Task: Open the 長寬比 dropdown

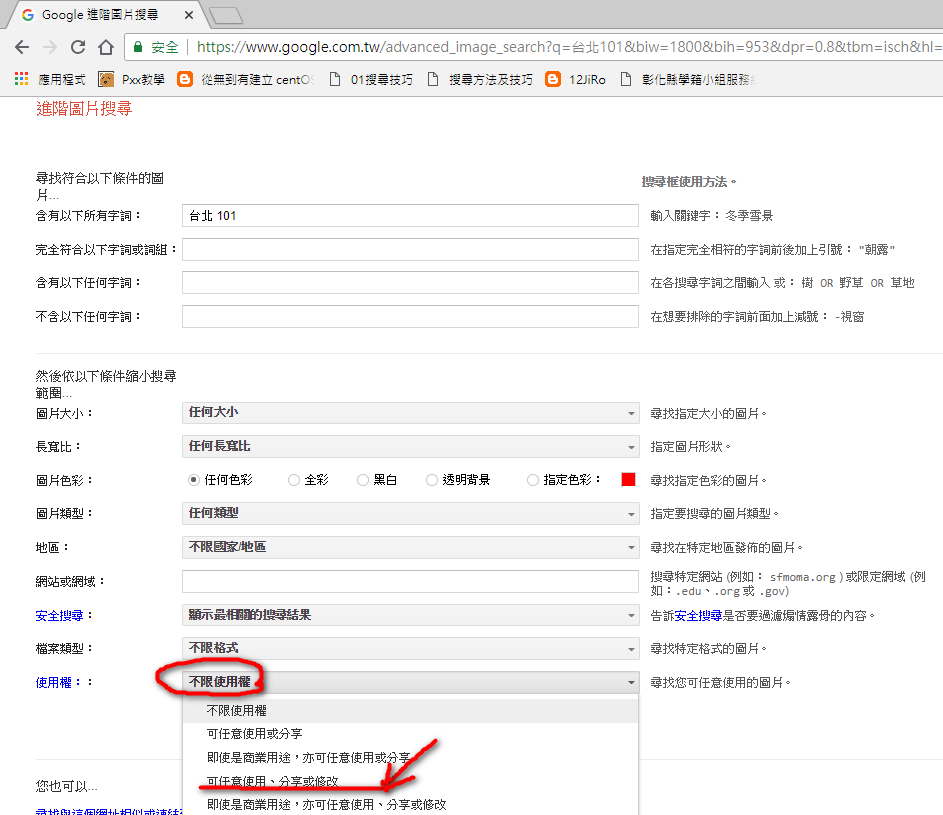Action: tap(410, 446)
